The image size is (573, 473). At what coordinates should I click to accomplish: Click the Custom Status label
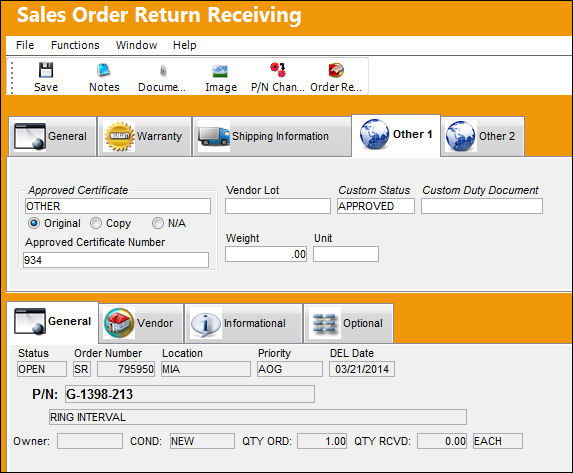tap(374, 190)
